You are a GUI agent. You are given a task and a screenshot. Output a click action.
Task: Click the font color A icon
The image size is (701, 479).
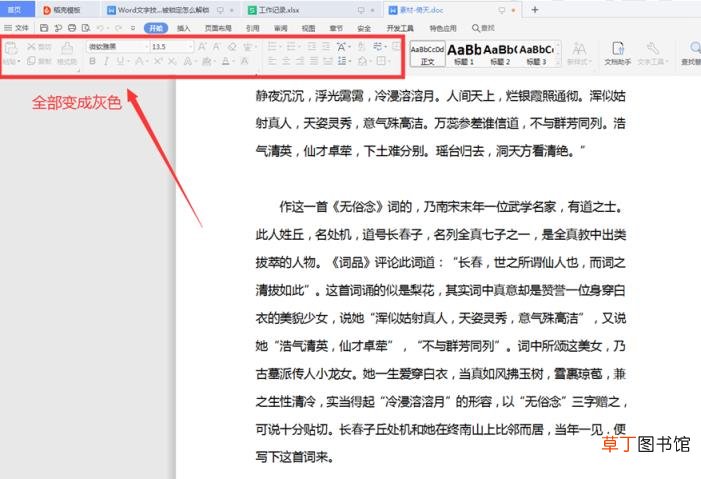[x=226, y=61]
